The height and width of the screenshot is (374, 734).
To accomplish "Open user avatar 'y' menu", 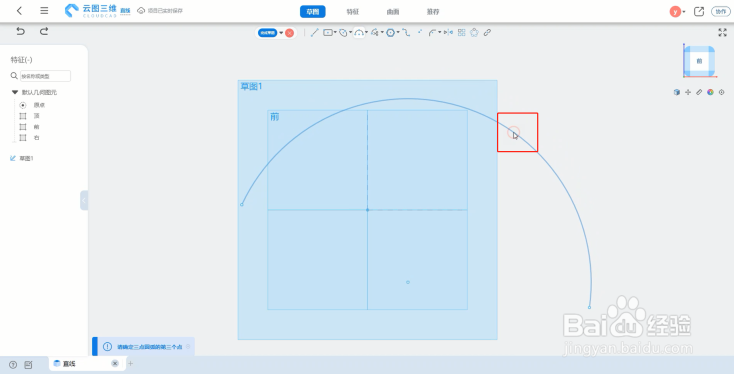I will coord(676,12).
